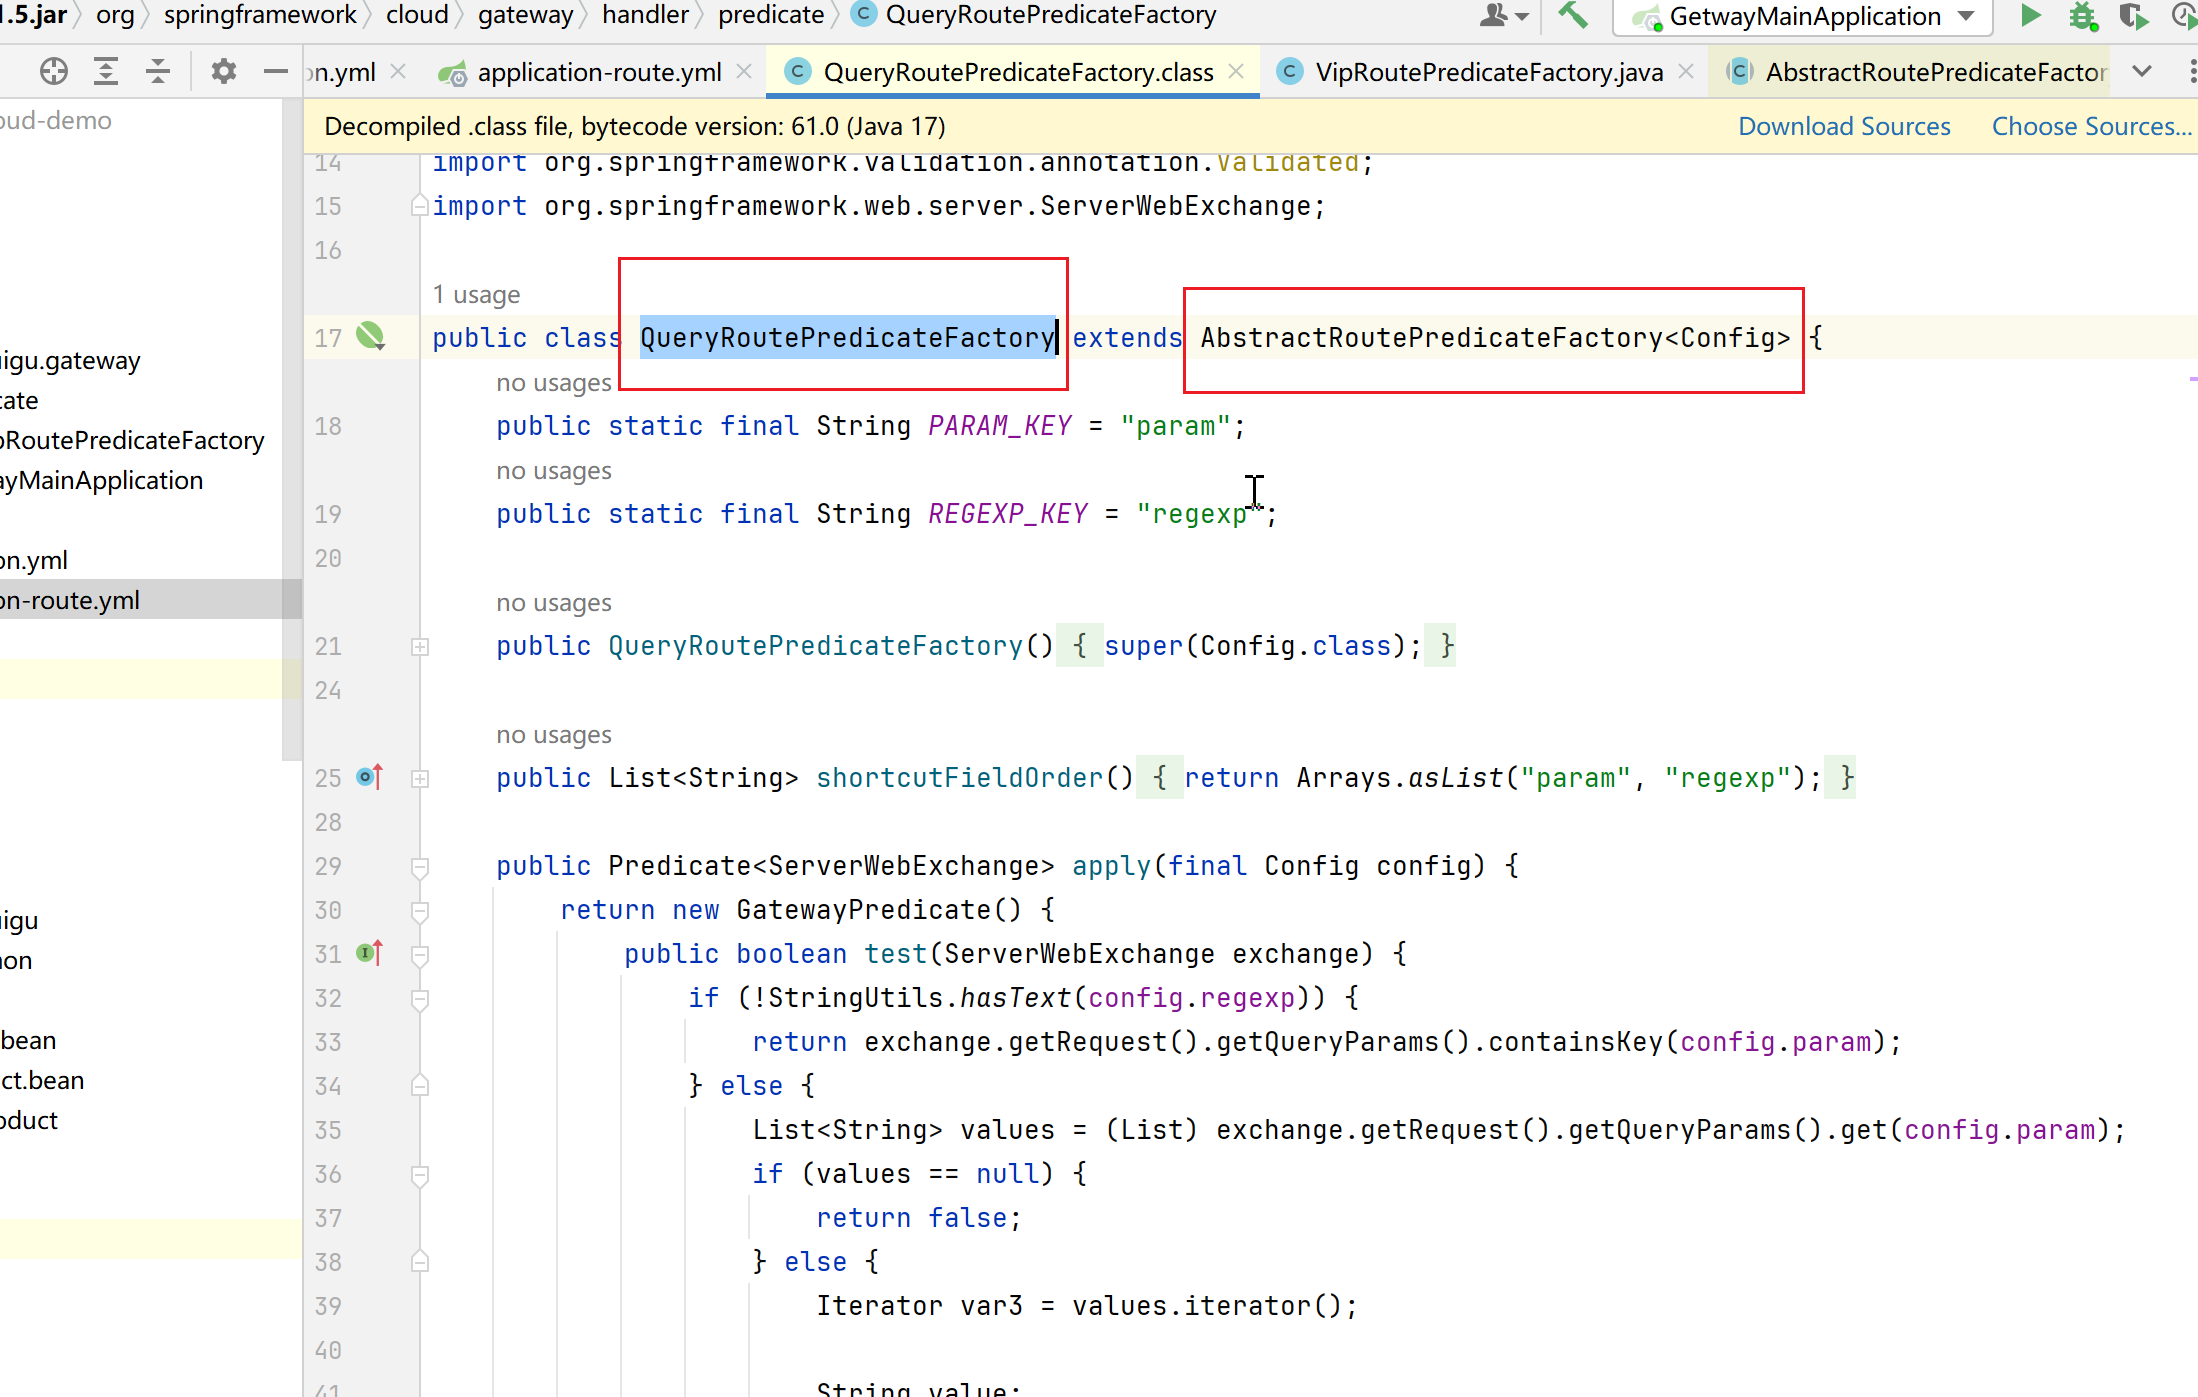Run with coverage shield icon
The height and width of the screenshot is (1397, 2198).
(x=2133, y=16)
